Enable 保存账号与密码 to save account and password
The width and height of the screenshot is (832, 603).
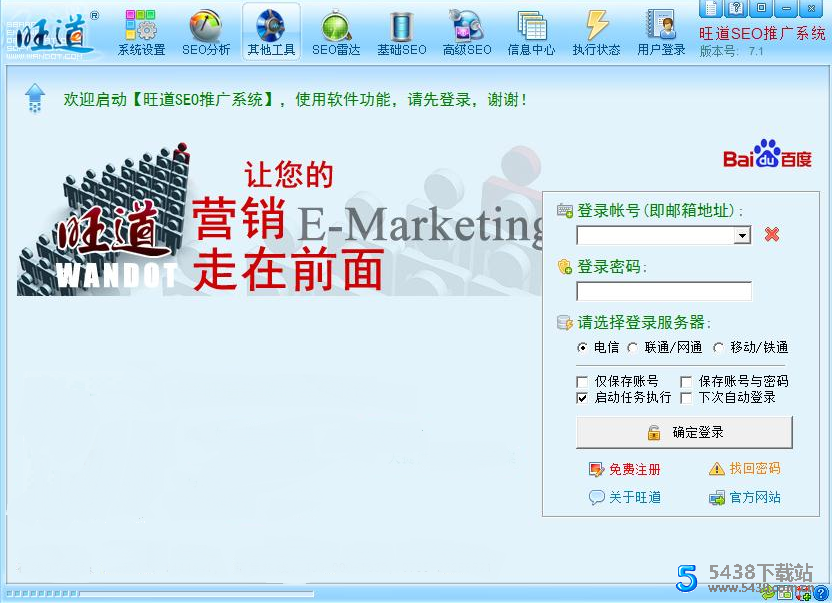pos(684,382)
